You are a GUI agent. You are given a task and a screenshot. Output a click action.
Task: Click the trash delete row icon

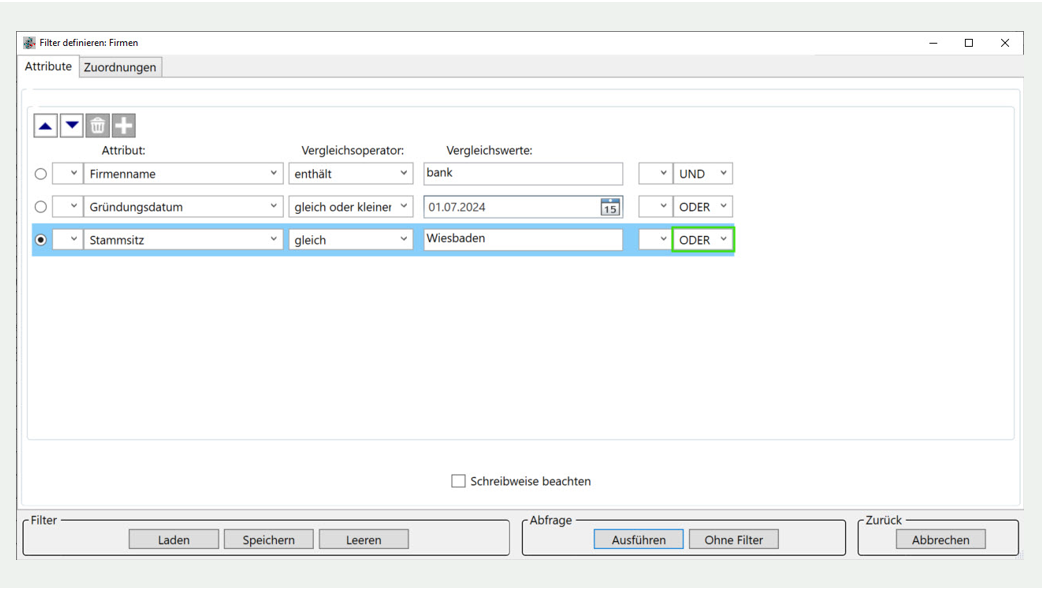point(97,126)
